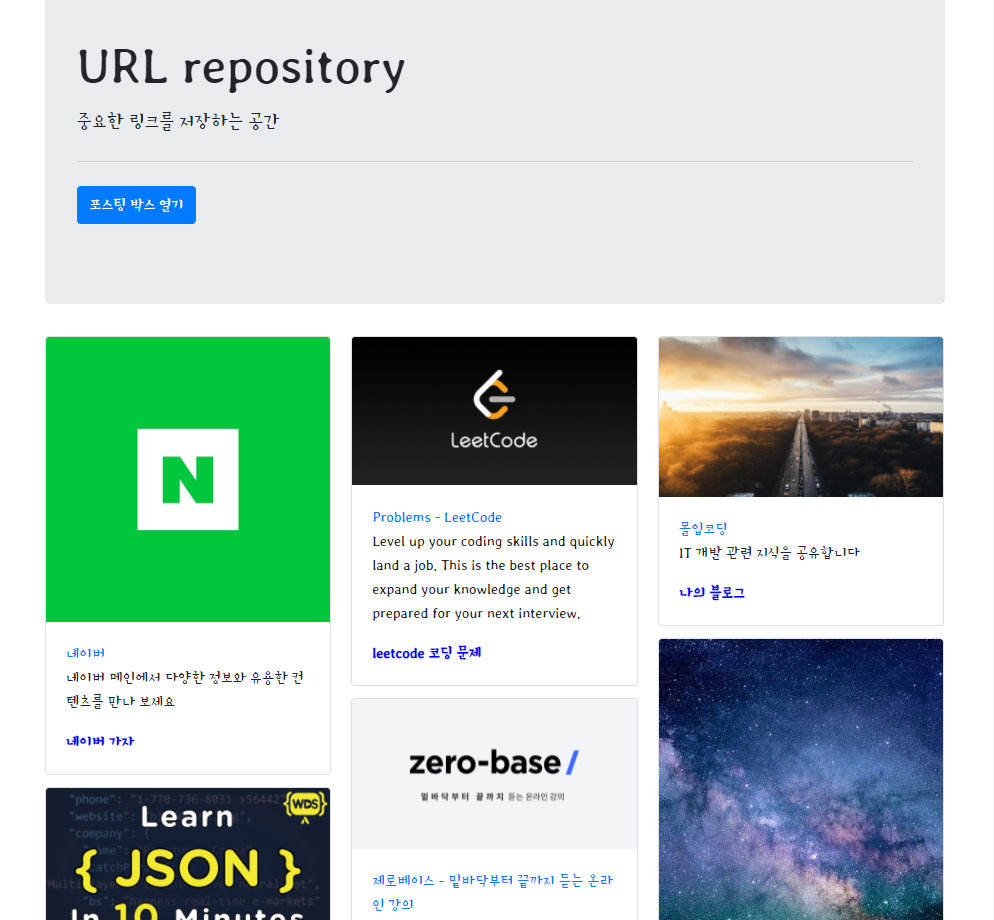Click the subtitle 중요한 링크를 저장하는 공간
The image size is (994, 920).
178,120
